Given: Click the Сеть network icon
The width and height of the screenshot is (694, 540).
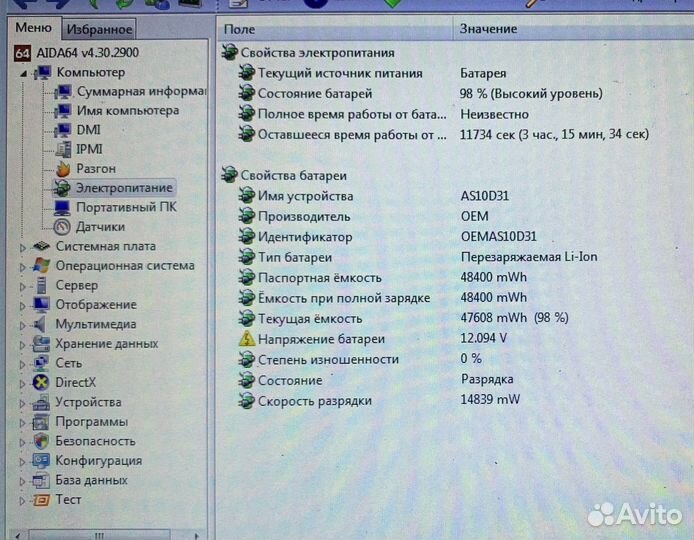Looking at the screenshot, I should (x=41, y=363).
